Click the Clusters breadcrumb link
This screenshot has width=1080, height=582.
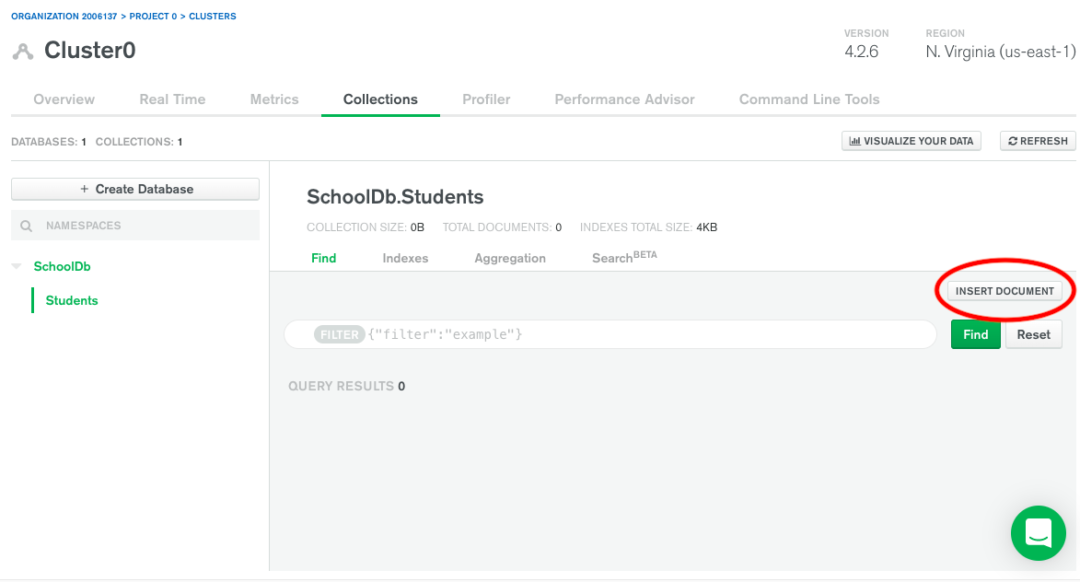213,17
